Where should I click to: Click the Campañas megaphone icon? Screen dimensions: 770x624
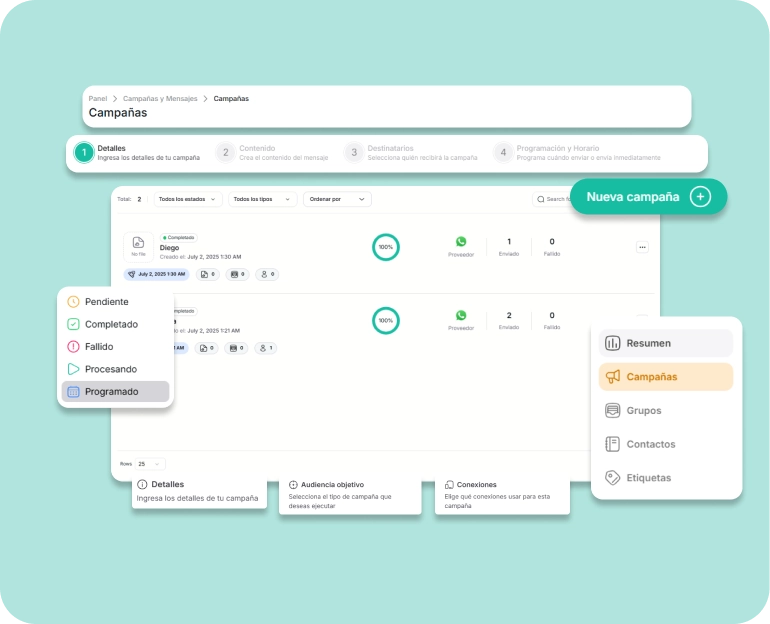613,377
